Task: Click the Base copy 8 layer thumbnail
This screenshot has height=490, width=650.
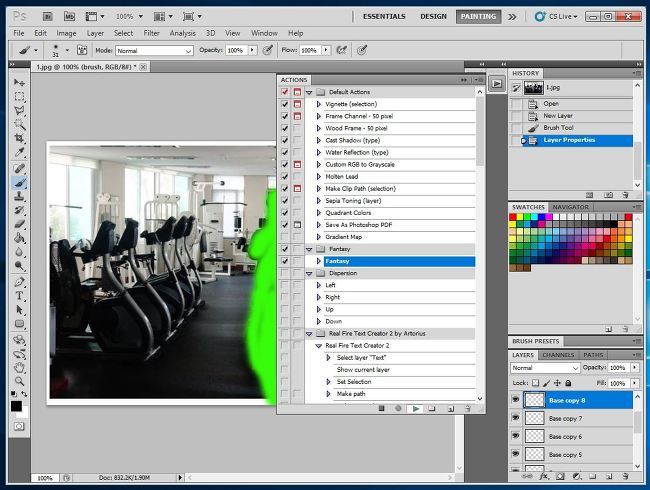Action: tap(535, 400)
